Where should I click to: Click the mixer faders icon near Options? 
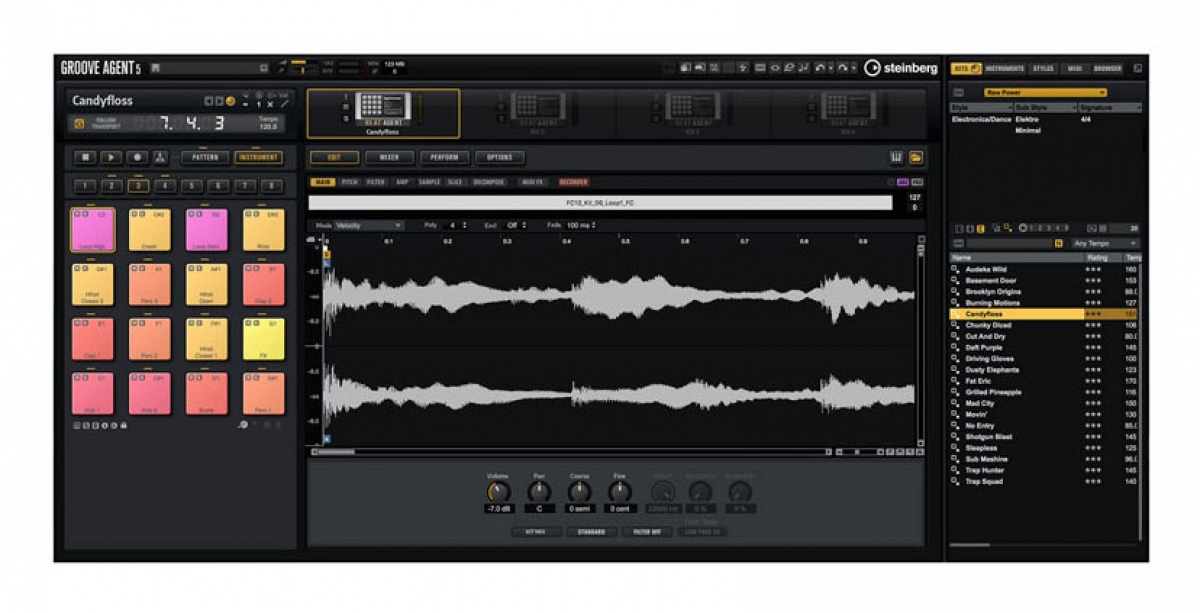point(897,157)
